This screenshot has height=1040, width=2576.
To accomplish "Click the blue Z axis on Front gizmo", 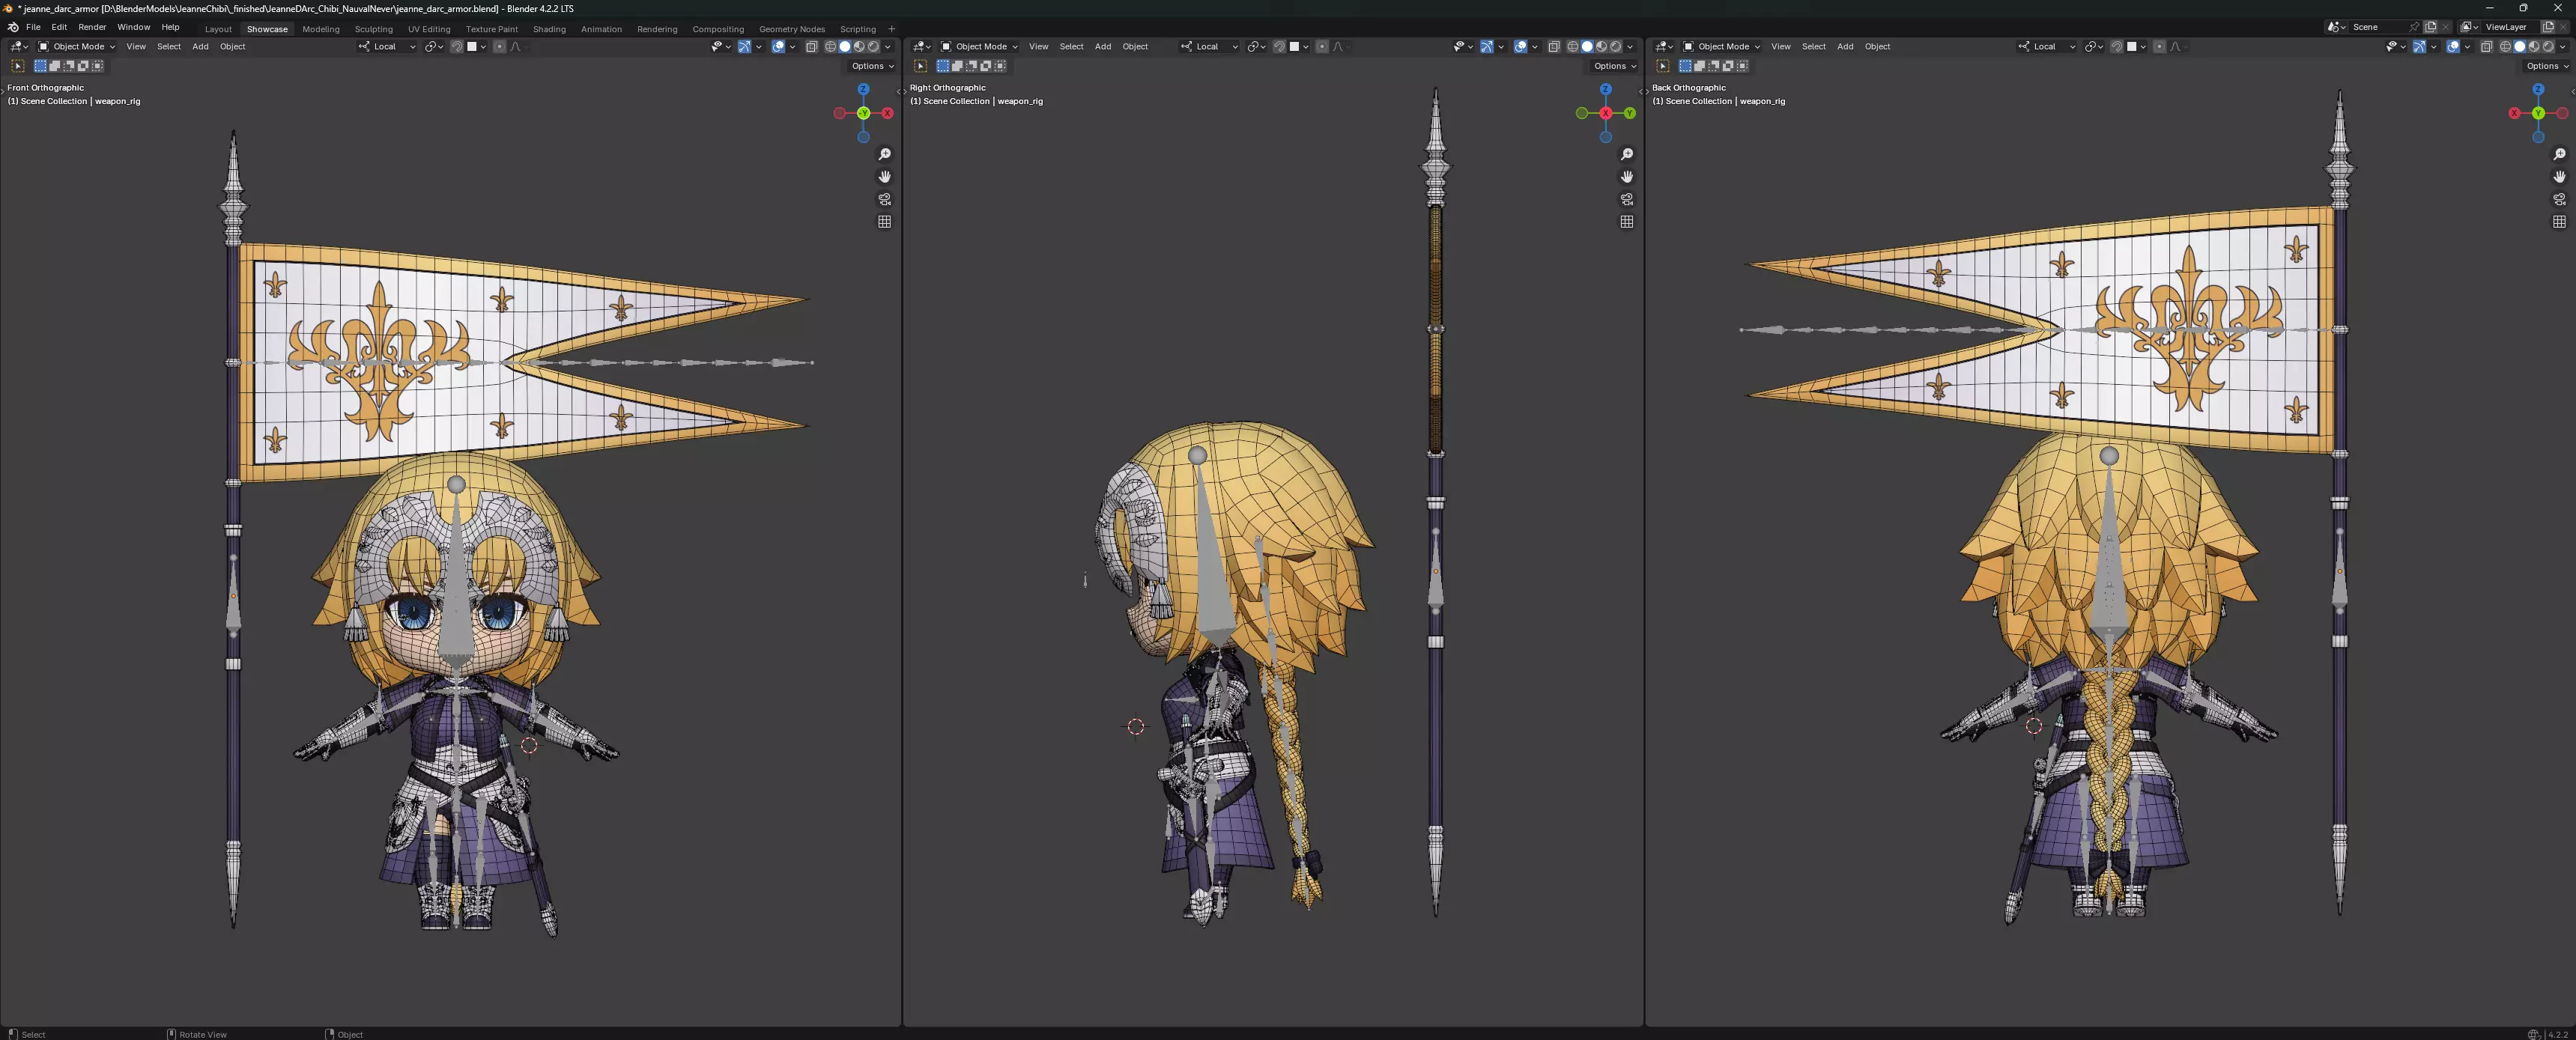I will tap(863, 89).
